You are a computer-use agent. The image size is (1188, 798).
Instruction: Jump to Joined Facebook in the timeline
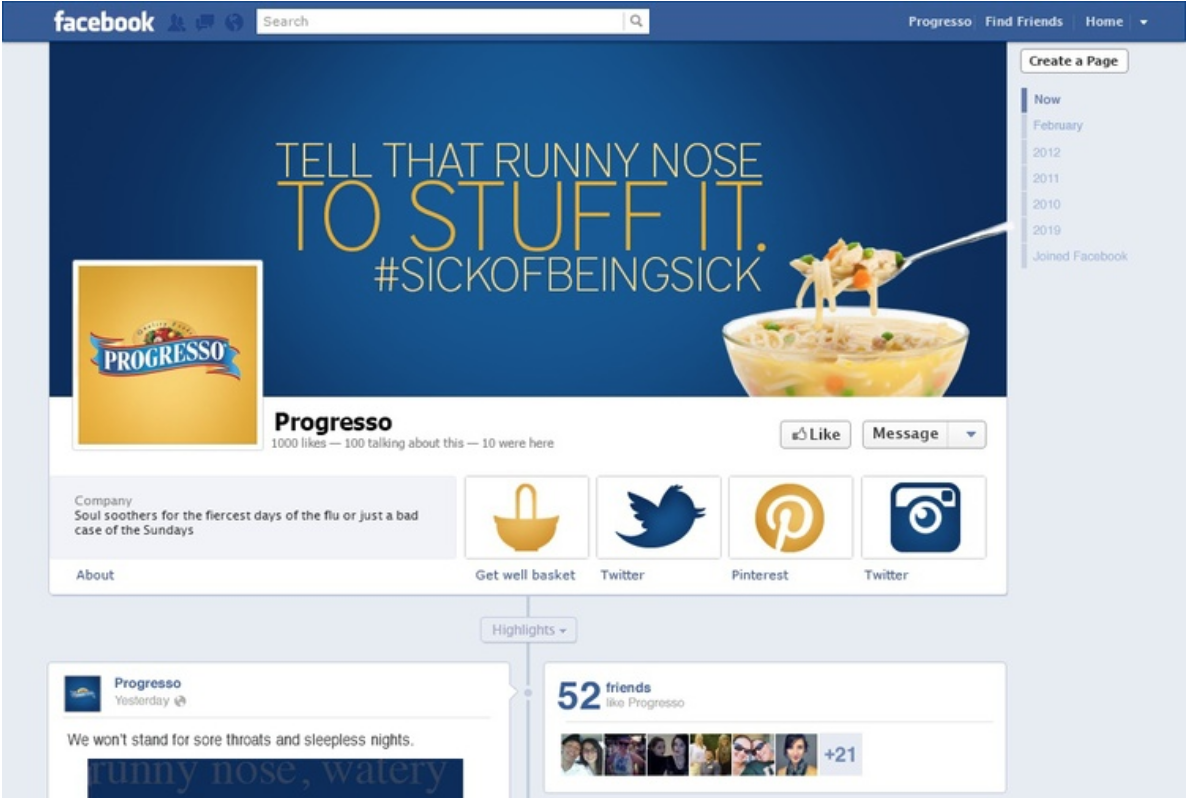[x=1080, y=256]
